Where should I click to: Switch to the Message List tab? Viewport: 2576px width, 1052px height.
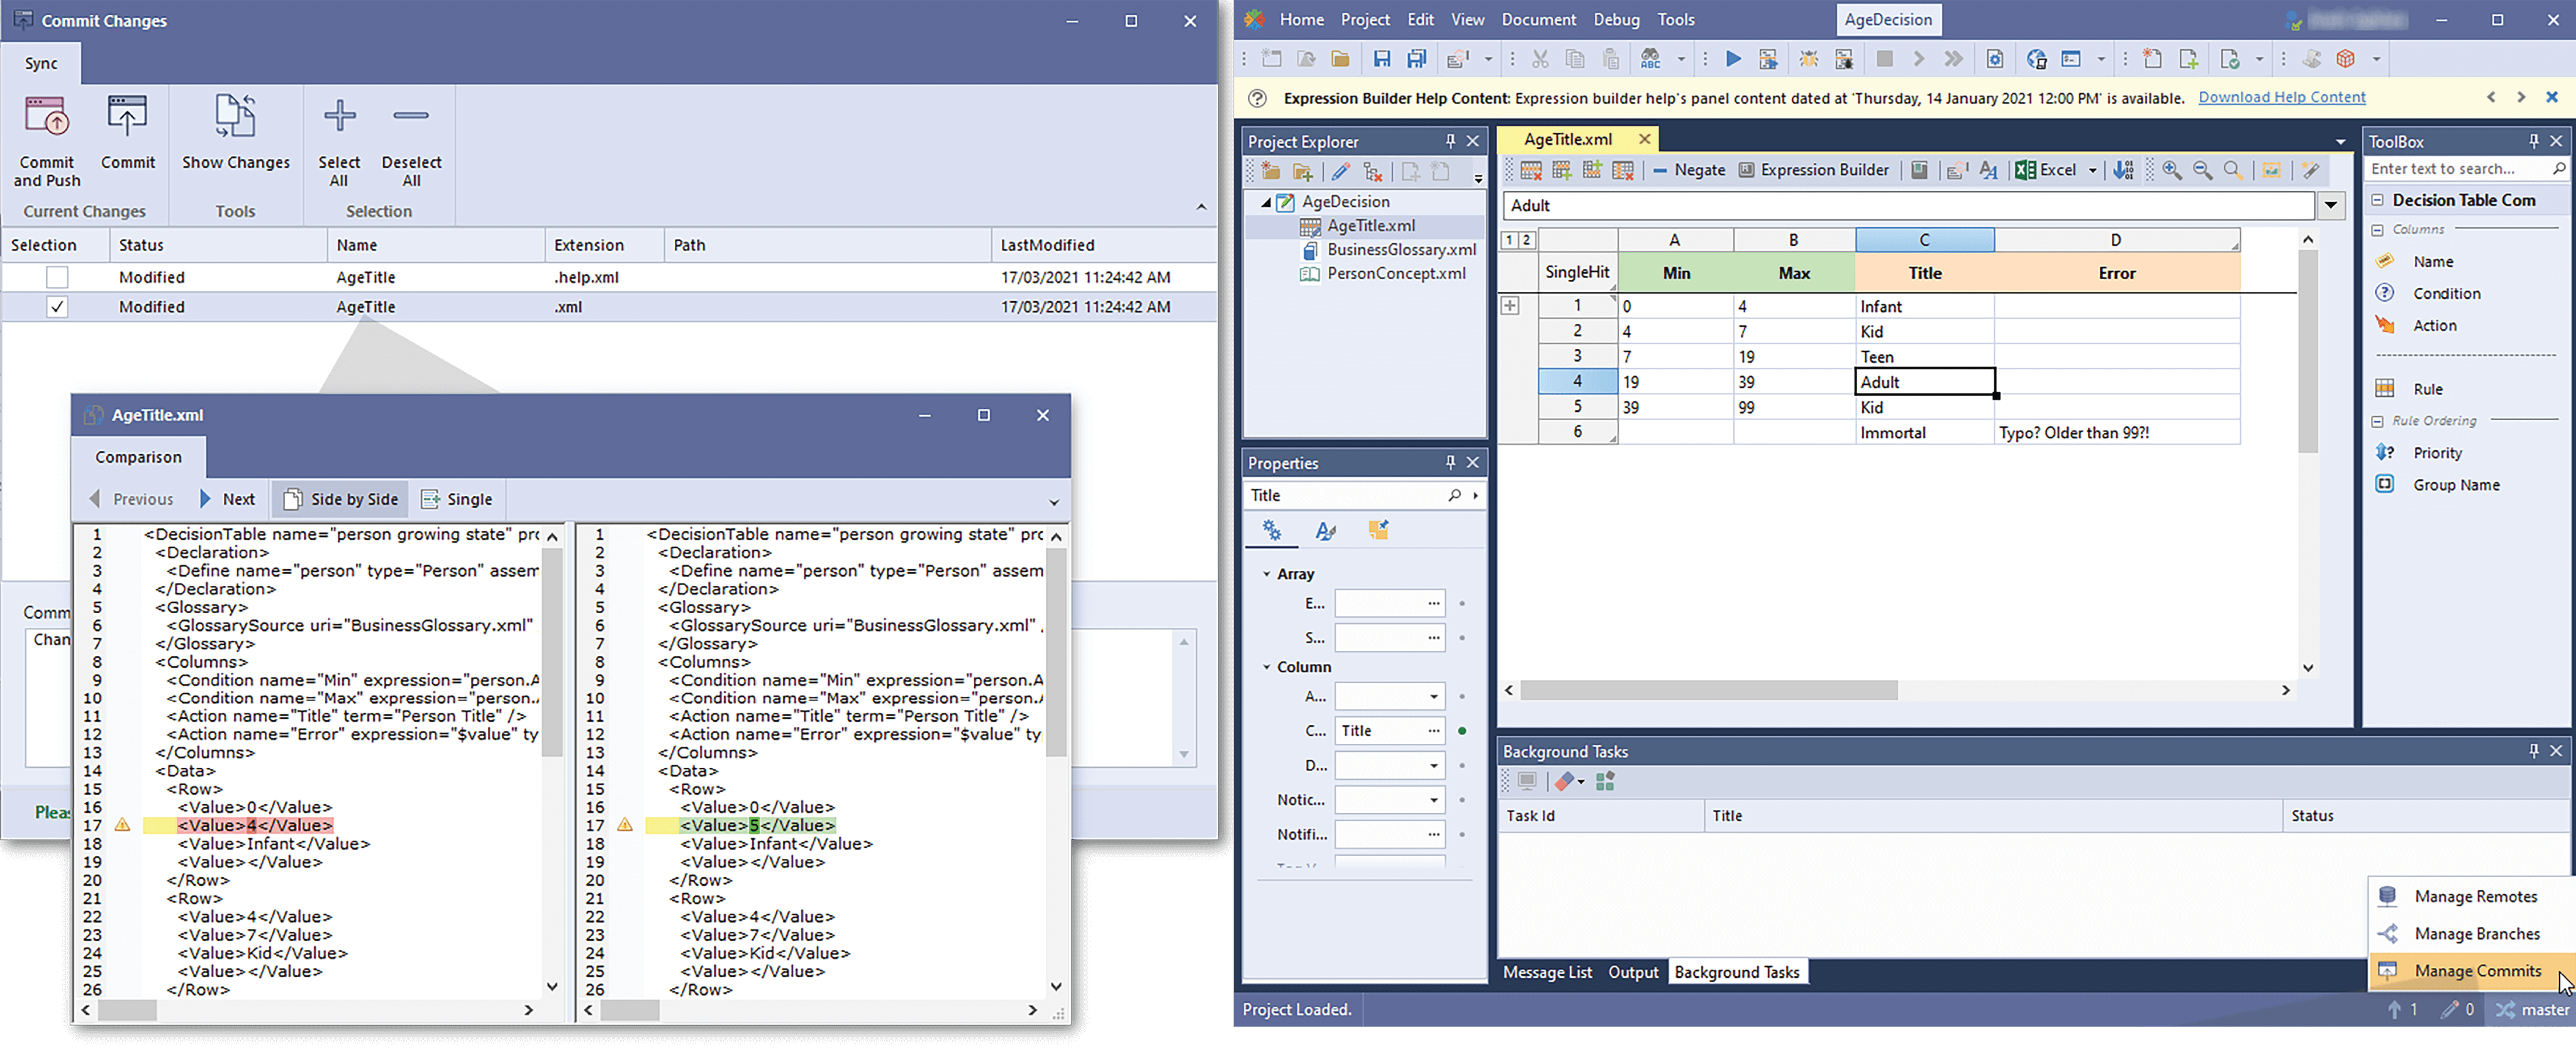click(1547, 972)
